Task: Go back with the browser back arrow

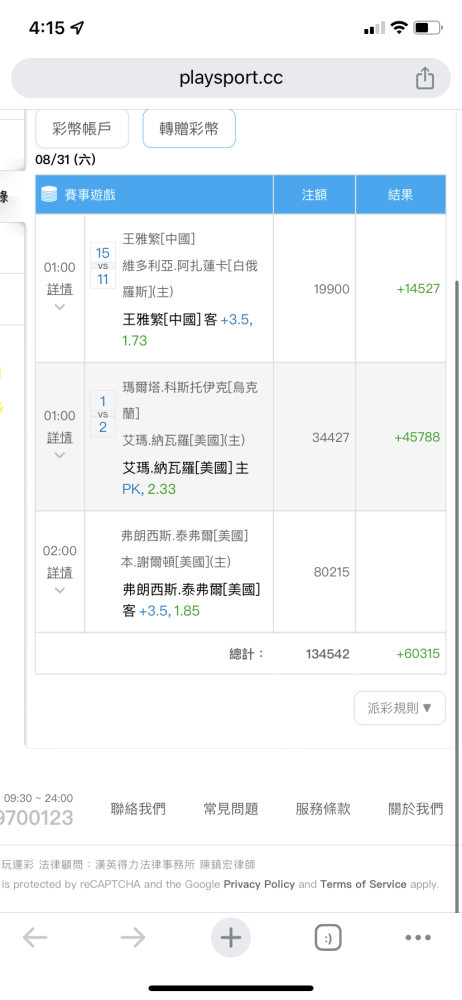Action: click(35, 938)
